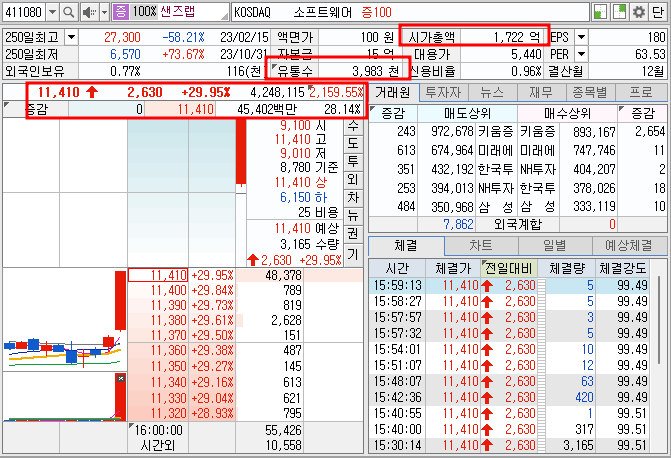This screenshot has height=458, width=671.
Task: Click the second green layout icon beside gear
Action: click(620, 12)
